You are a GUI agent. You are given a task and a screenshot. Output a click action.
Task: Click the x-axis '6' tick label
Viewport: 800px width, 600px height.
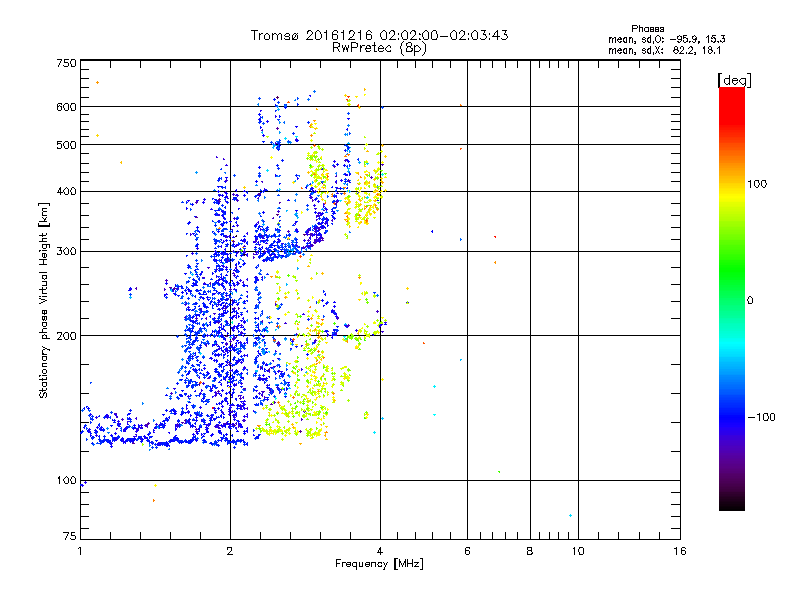tap(467, 551)
